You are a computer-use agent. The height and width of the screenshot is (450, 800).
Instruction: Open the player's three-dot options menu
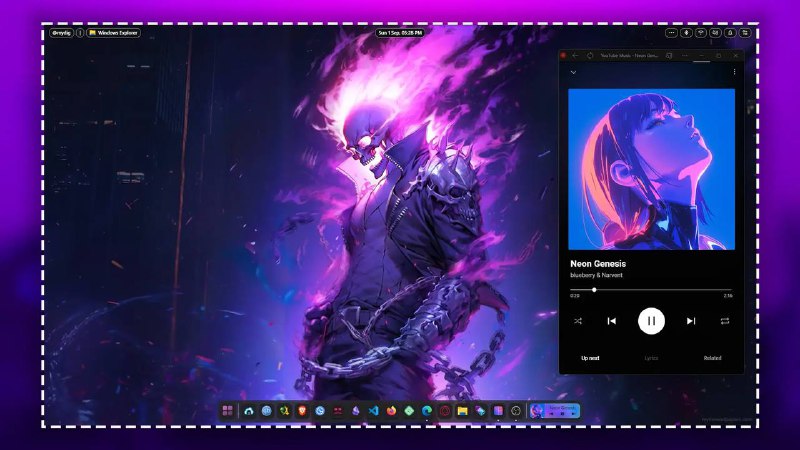(734, 72)
